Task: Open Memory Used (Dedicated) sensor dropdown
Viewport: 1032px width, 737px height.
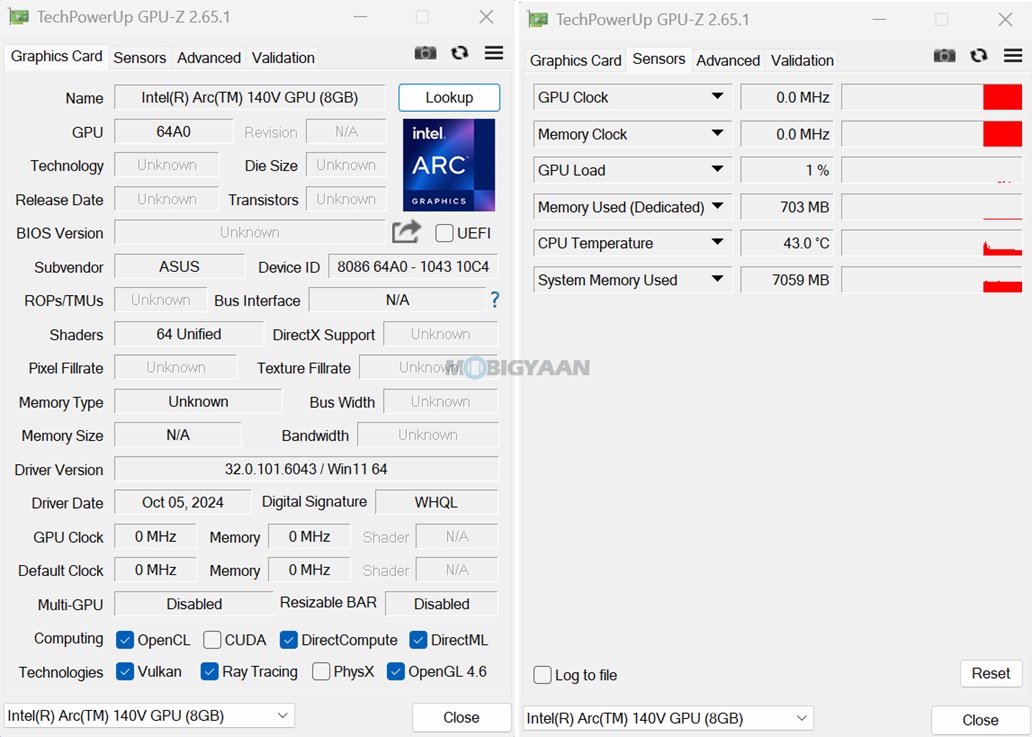Action: click(x=717, y=207)
